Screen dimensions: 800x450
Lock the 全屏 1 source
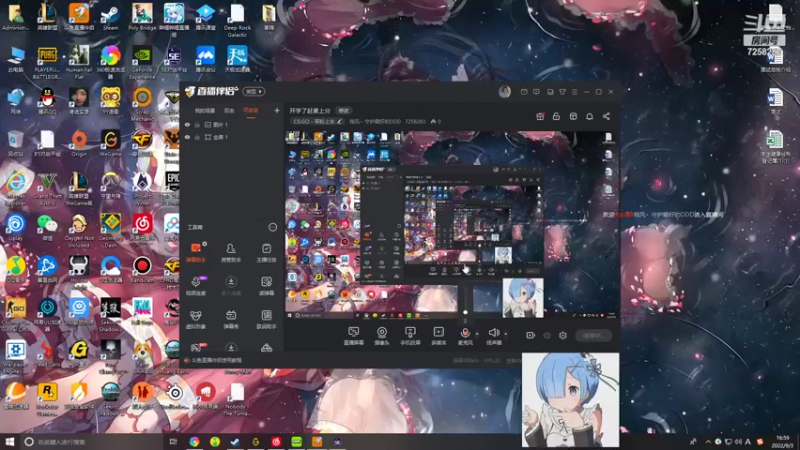[x=197, y=137]
